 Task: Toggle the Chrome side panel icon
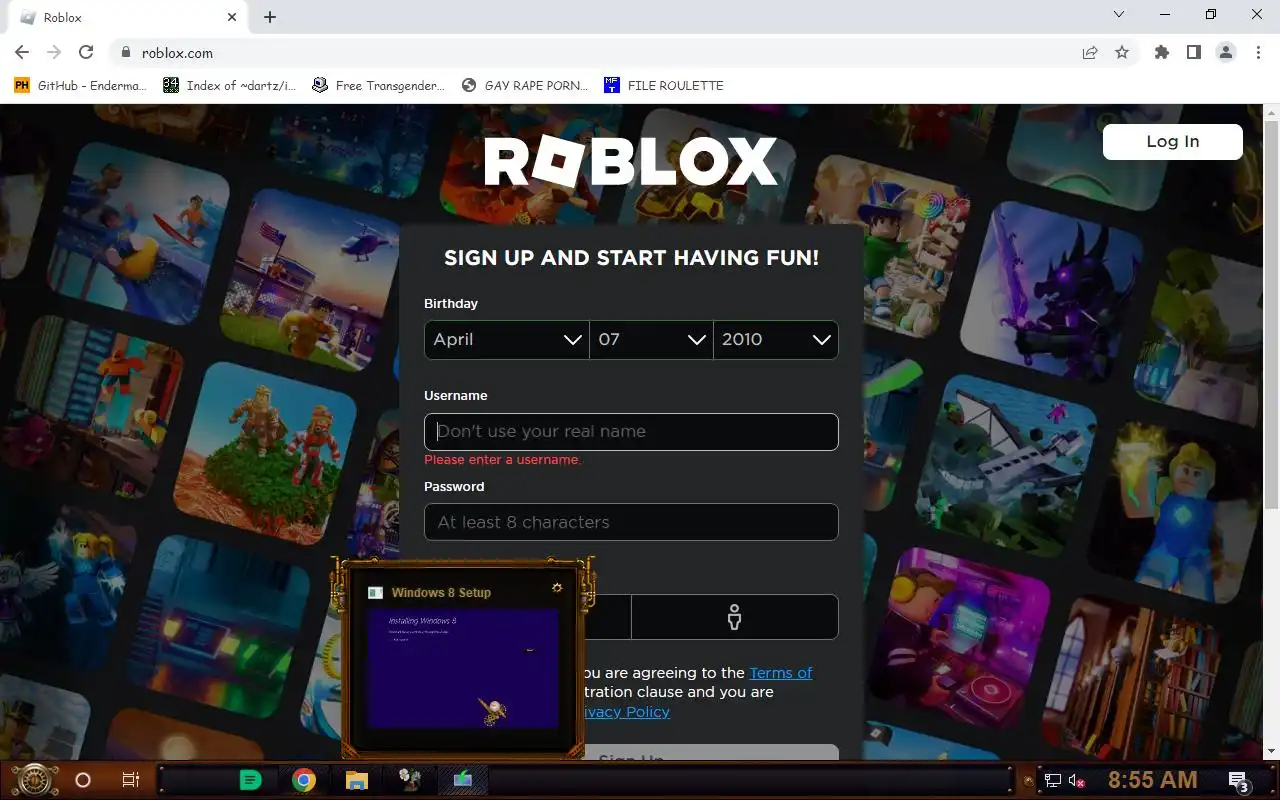click(x=1193, y=53)
